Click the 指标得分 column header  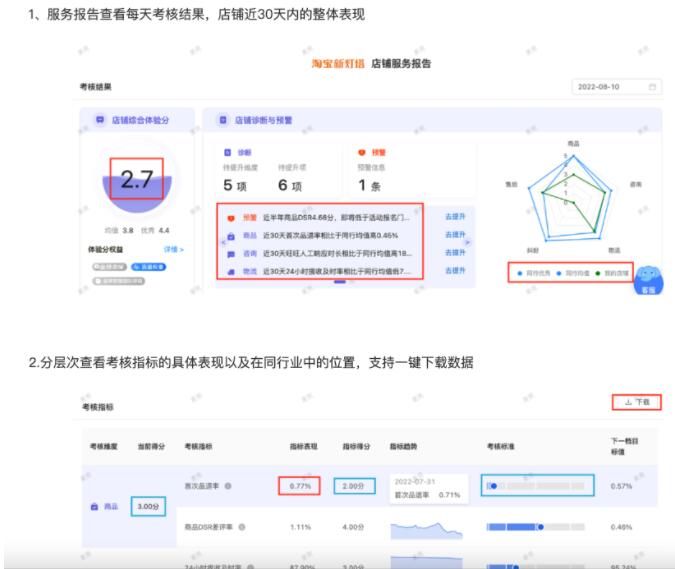point(356,446)
